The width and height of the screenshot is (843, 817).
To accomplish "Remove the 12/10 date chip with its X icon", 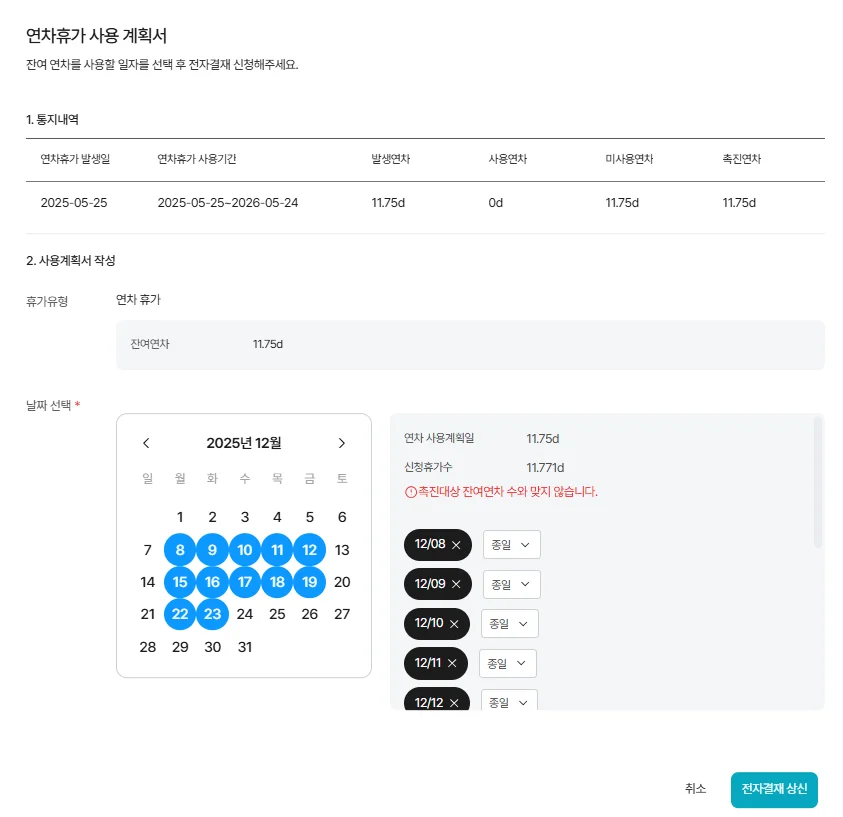I will [456, 623].
